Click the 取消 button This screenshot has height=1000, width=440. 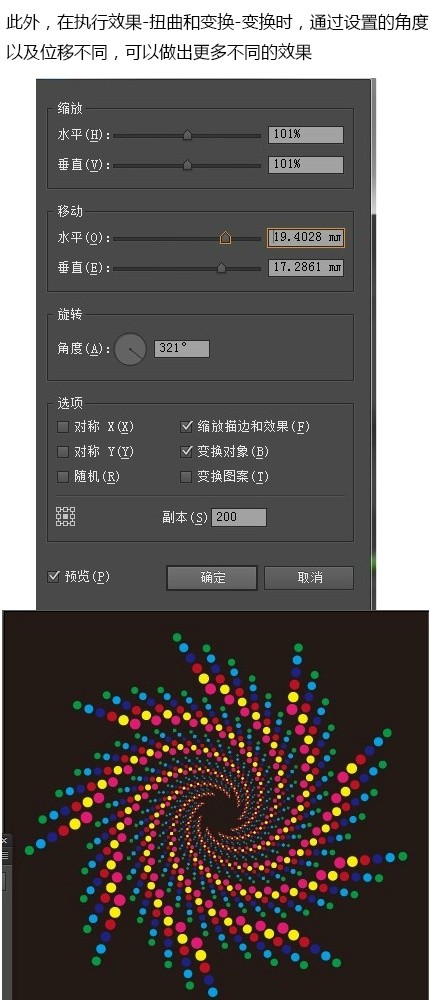[x=309, y=578]
